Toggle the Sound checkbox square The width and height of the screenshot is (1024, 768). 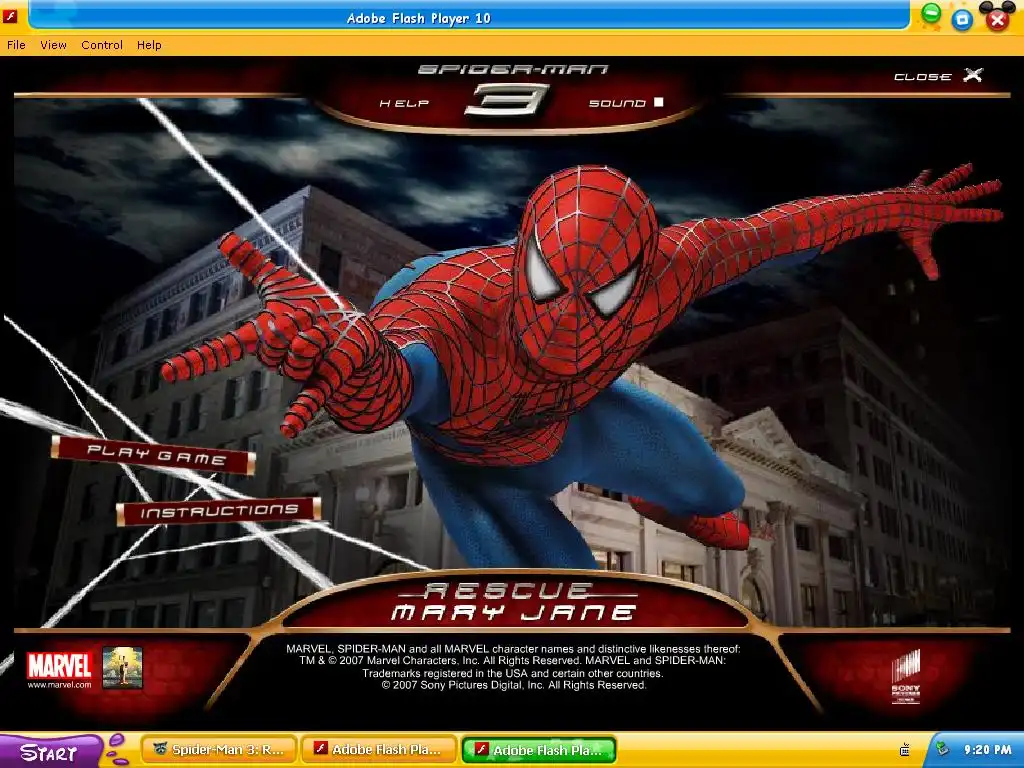(x=658, y=102)
